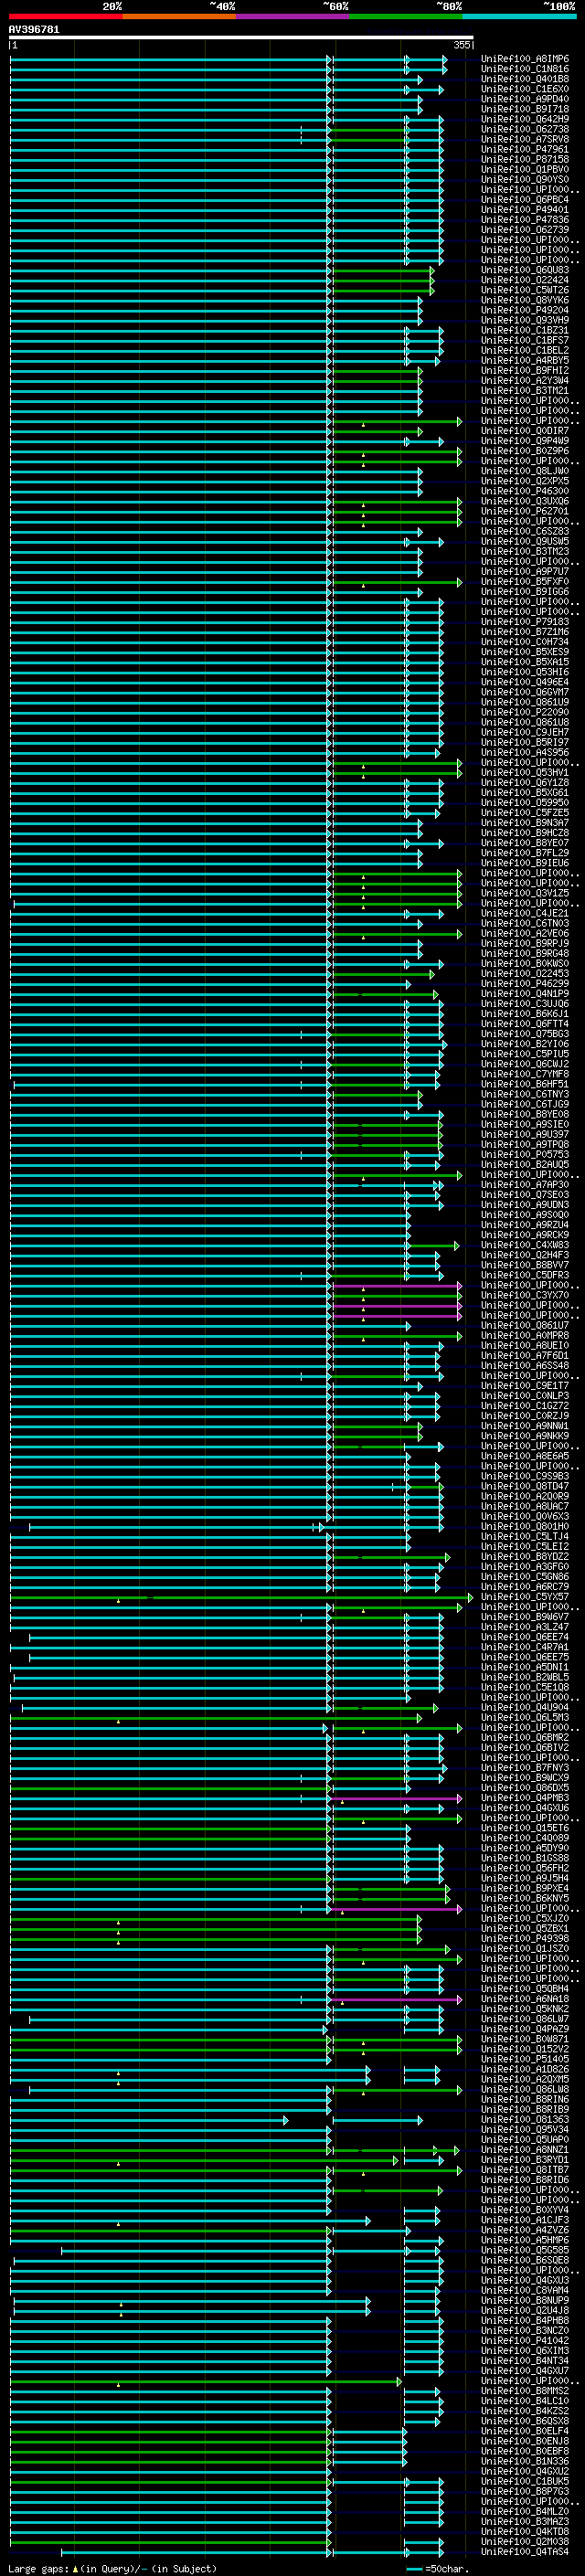Viewport: 585px width, 2576px height.
Task: Open hit UniRef100_B9I718
Action: click(525, 109)
